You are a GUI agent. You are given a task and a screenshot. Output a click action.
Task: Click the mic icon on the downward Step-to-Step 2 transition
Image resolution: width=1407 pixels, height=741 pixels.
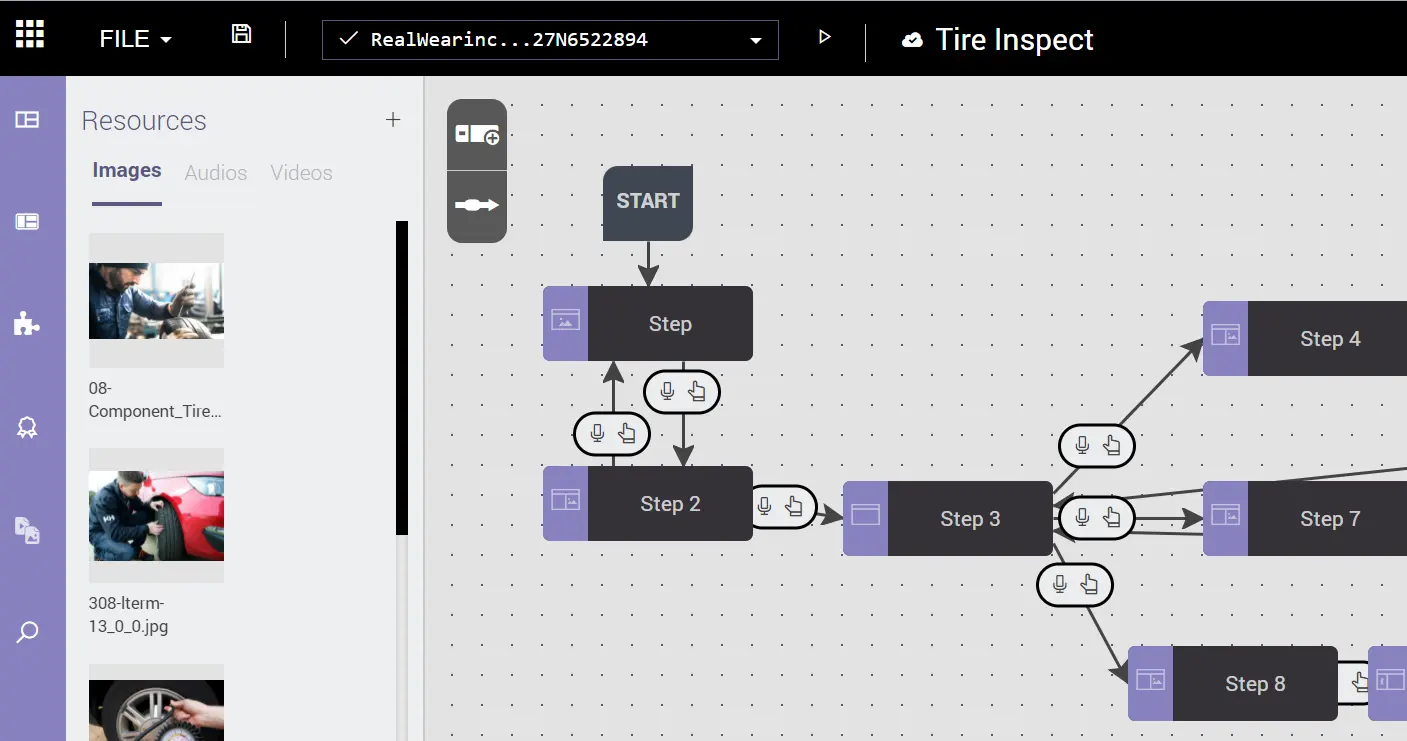(668, 391)
